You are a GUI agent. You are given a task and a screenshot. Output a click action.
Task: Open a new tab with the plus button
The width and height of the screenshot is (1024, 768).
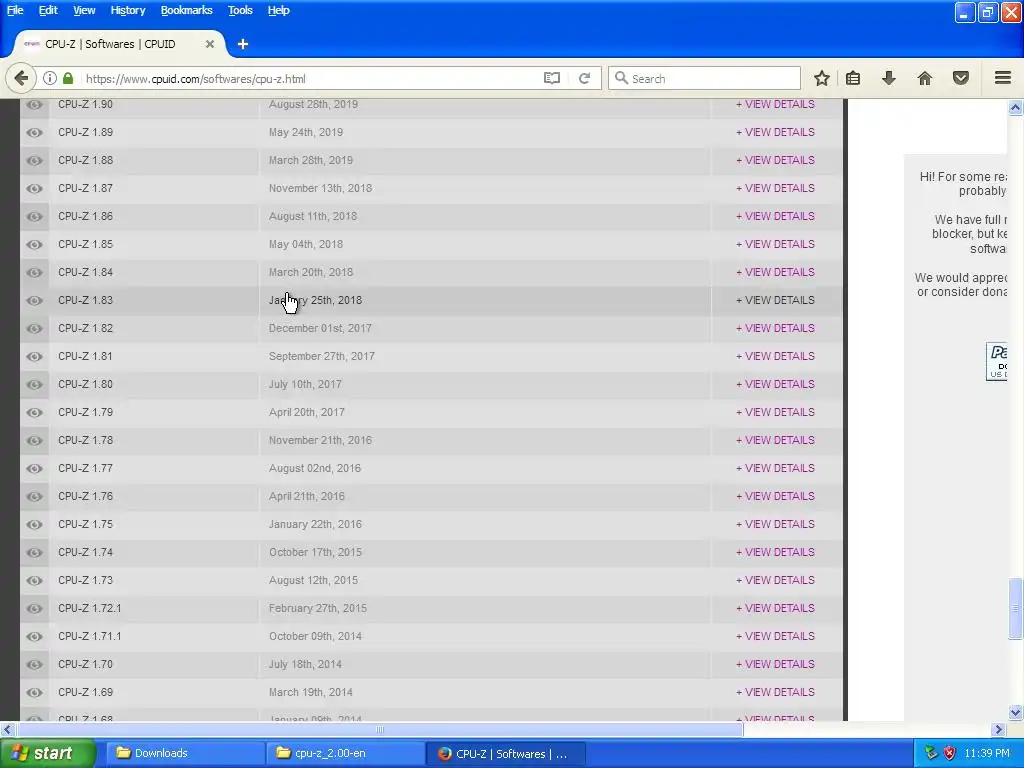pos(243,44)
